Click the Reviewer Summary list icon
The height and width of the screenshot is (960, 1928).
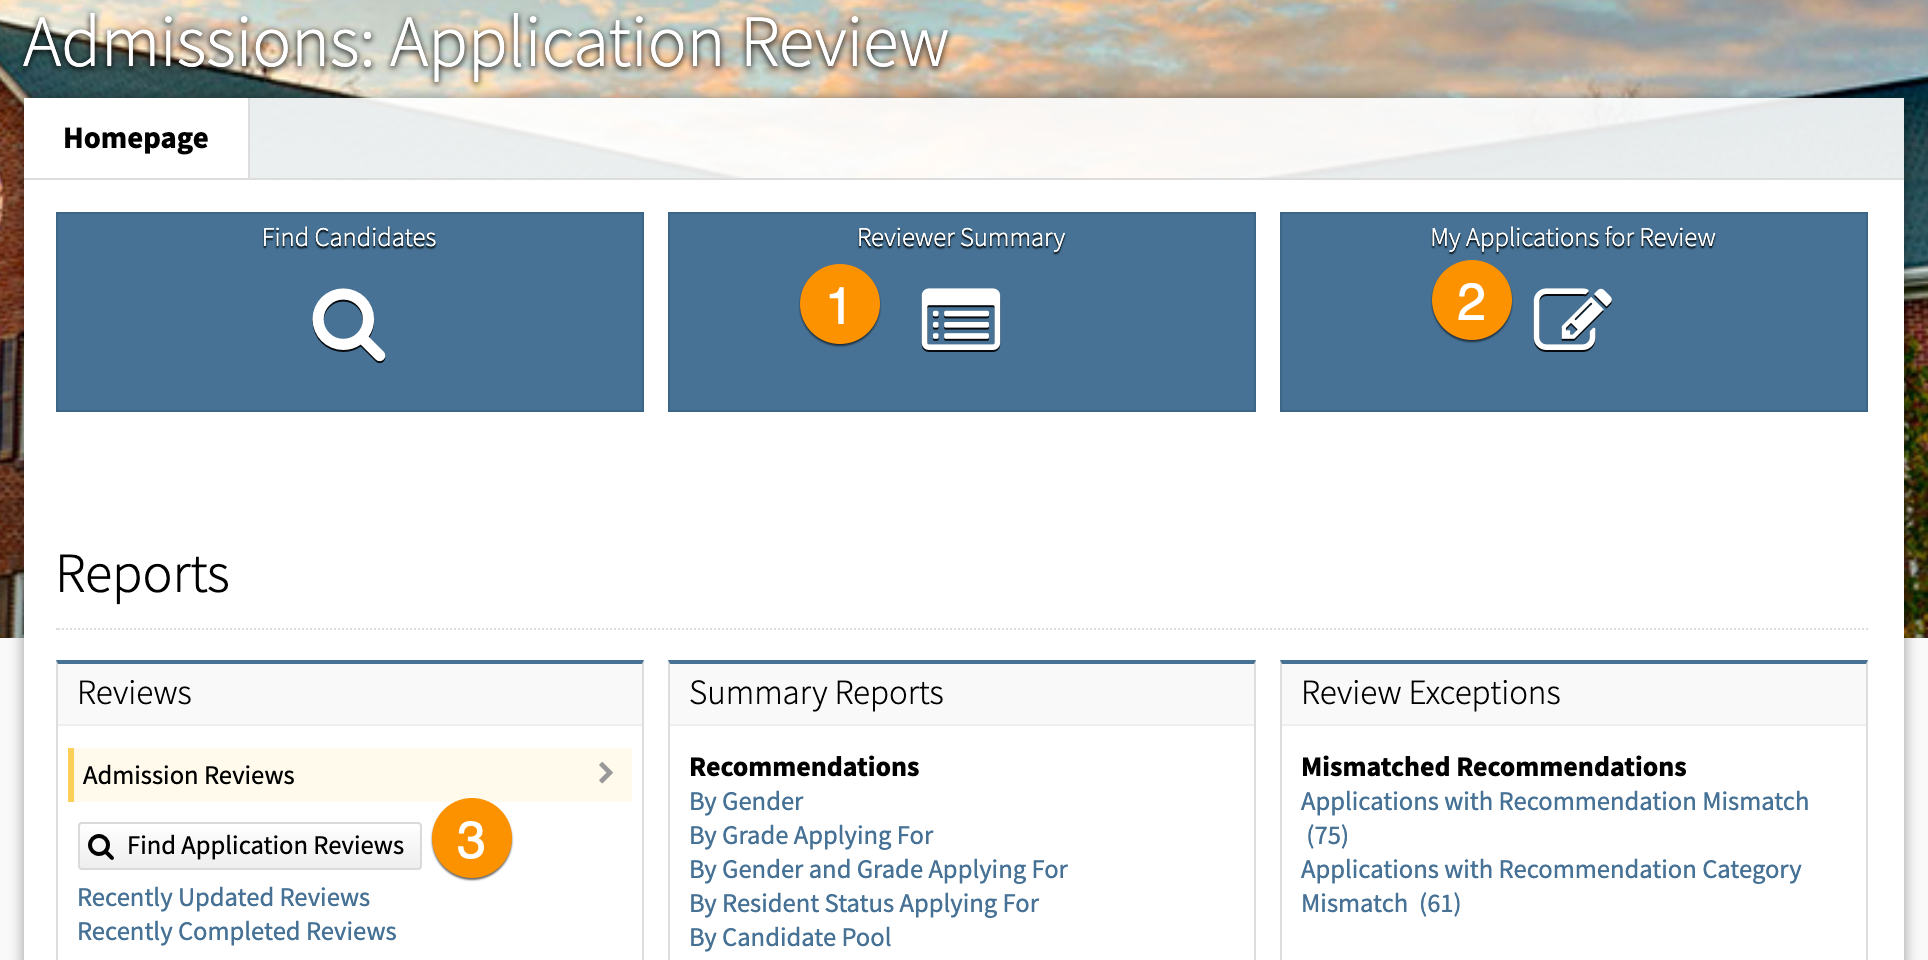point(959,320)
